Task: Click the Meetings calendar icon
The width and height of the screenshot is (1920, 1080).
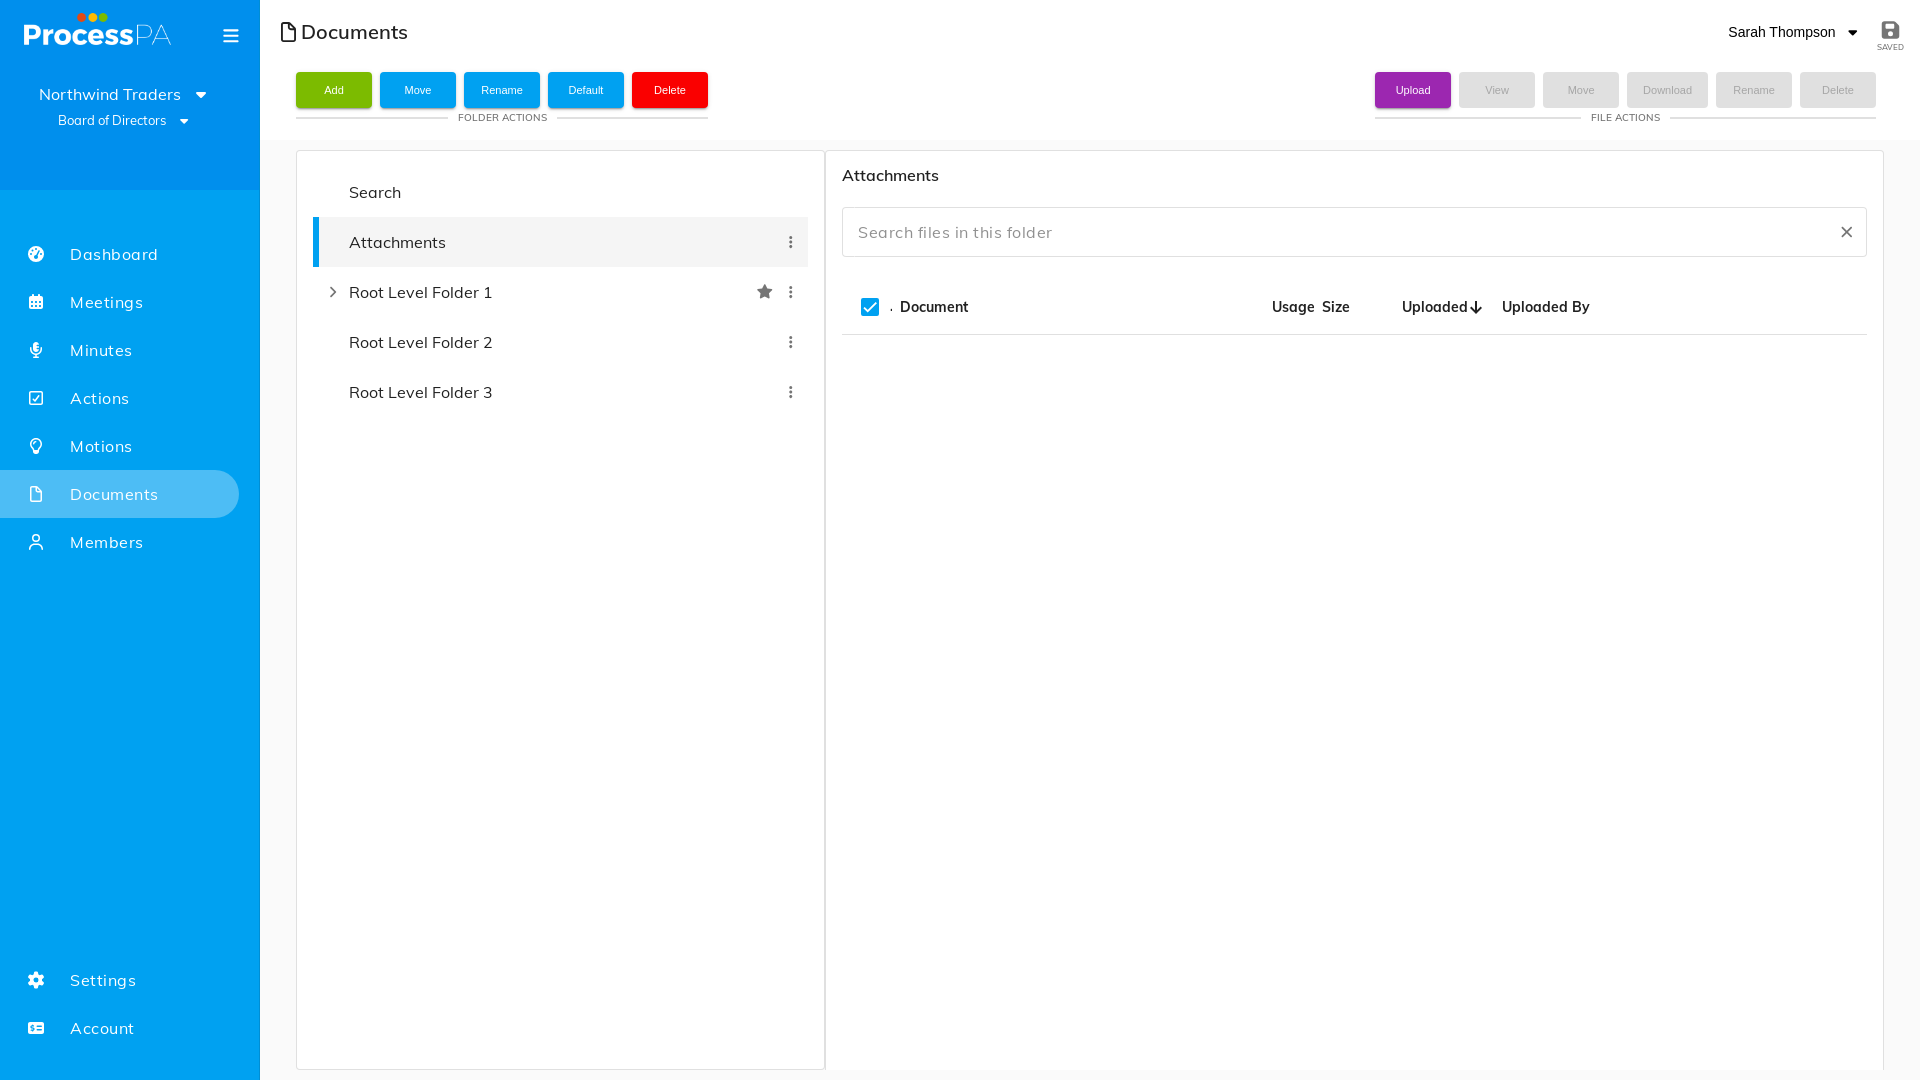Action: coord(36,302)
